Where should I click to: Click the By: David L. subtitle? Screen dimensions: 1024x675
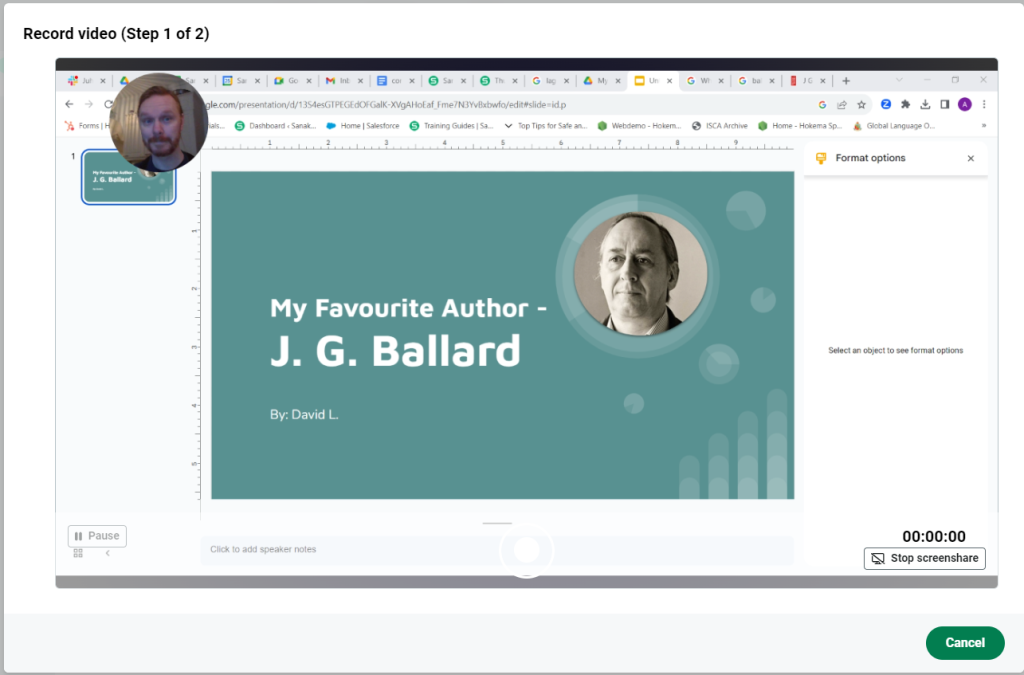coord(304,415)
